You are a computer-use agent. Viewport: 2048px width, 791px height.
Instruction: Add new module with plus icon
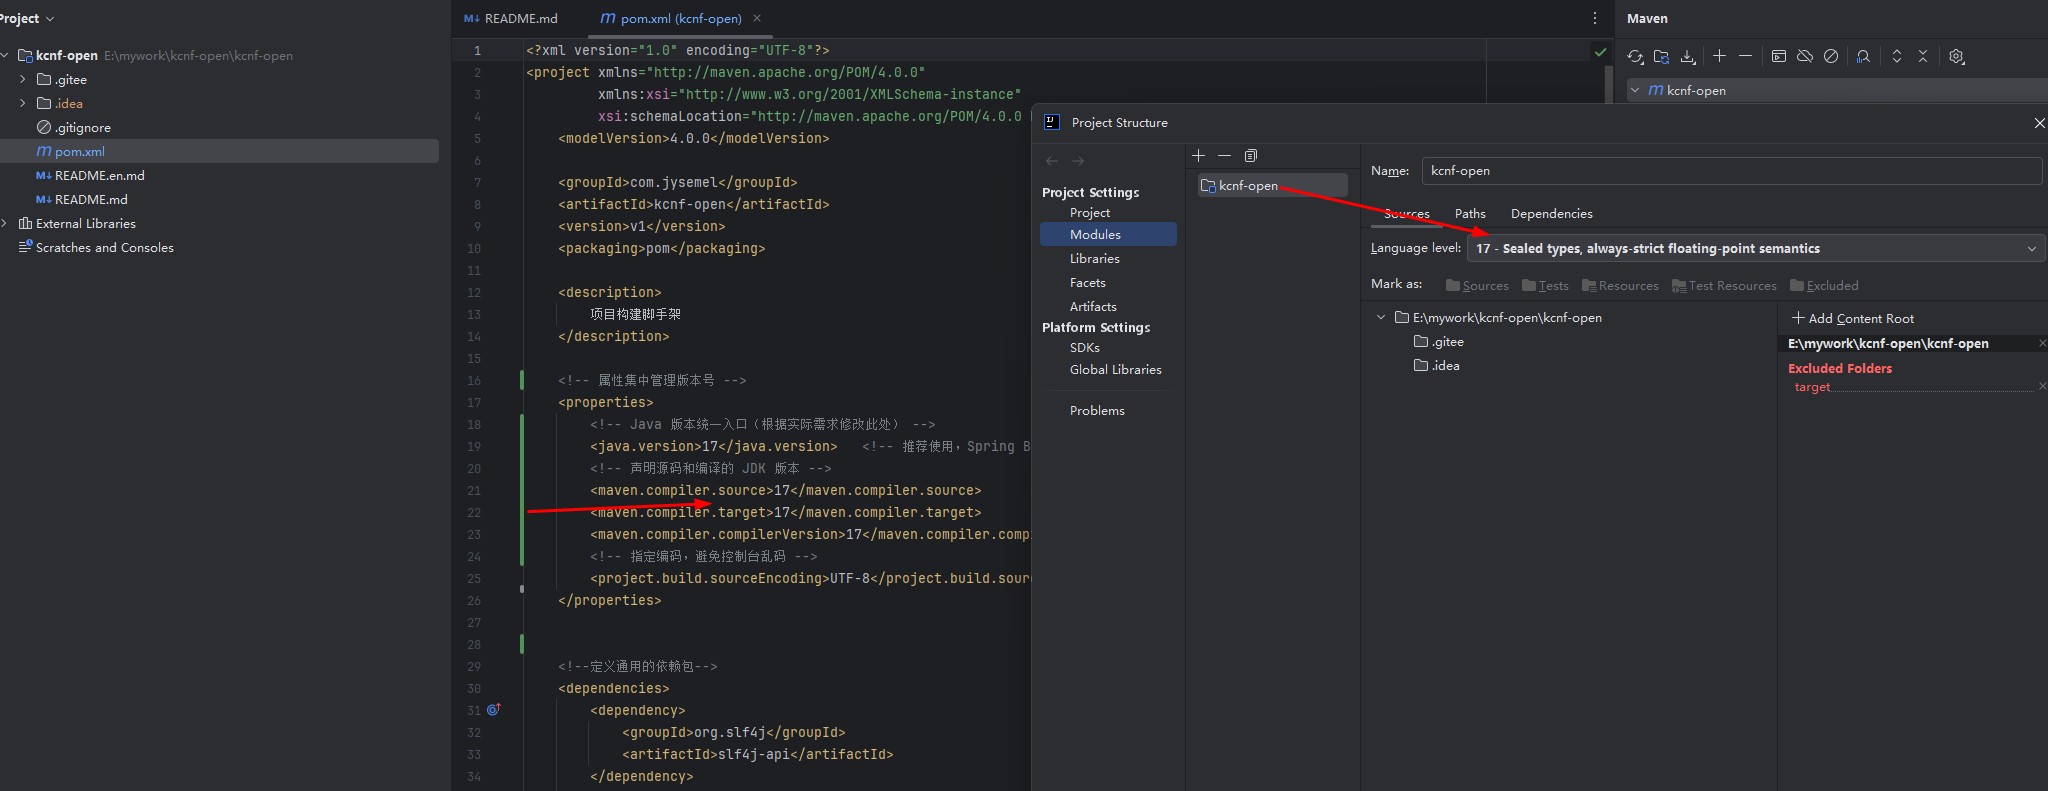tap(1199, 156)
